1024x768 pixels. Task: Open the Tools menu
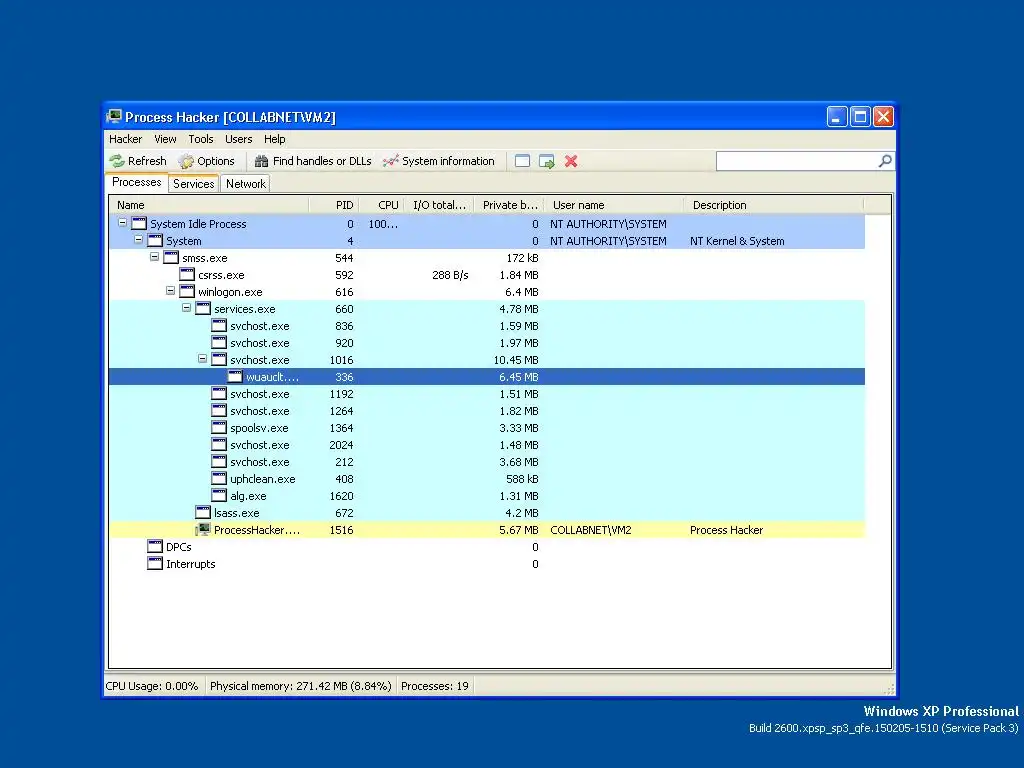coord(201,139)
